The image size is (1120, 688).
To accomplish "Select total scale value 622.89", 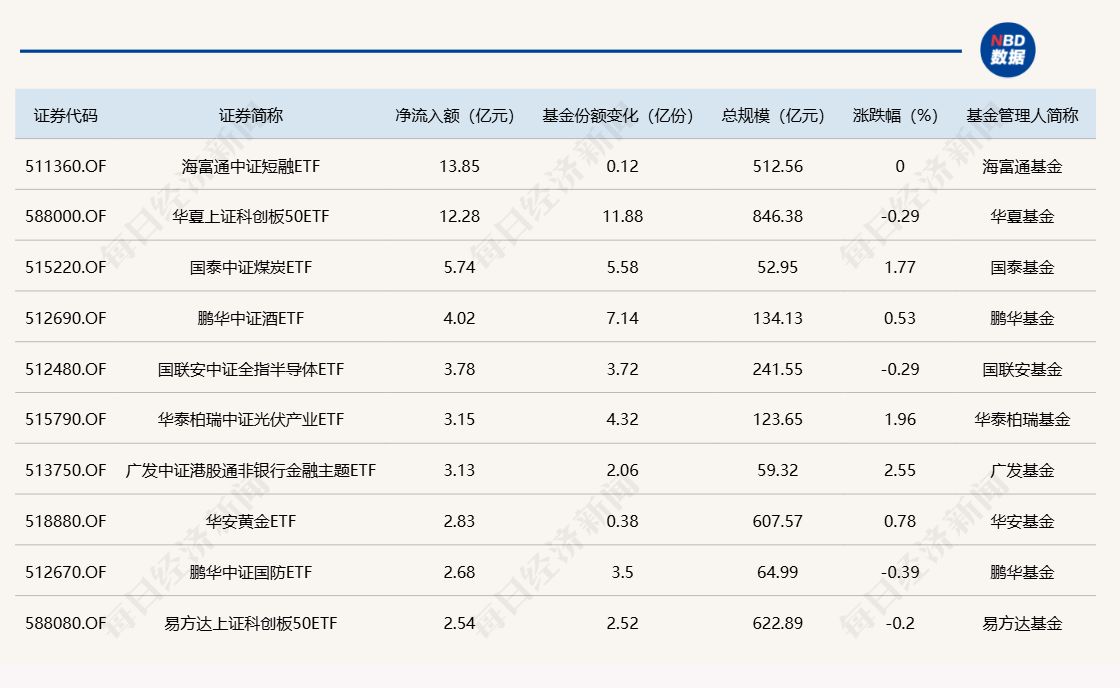I will (777, 623).
